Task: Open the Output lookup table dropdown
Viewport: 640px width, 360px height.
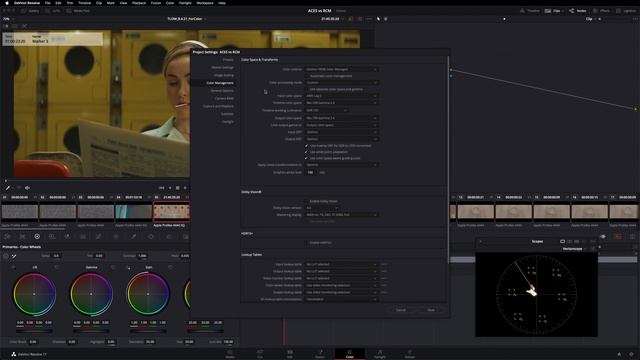Action: click(x=342, y=271)
